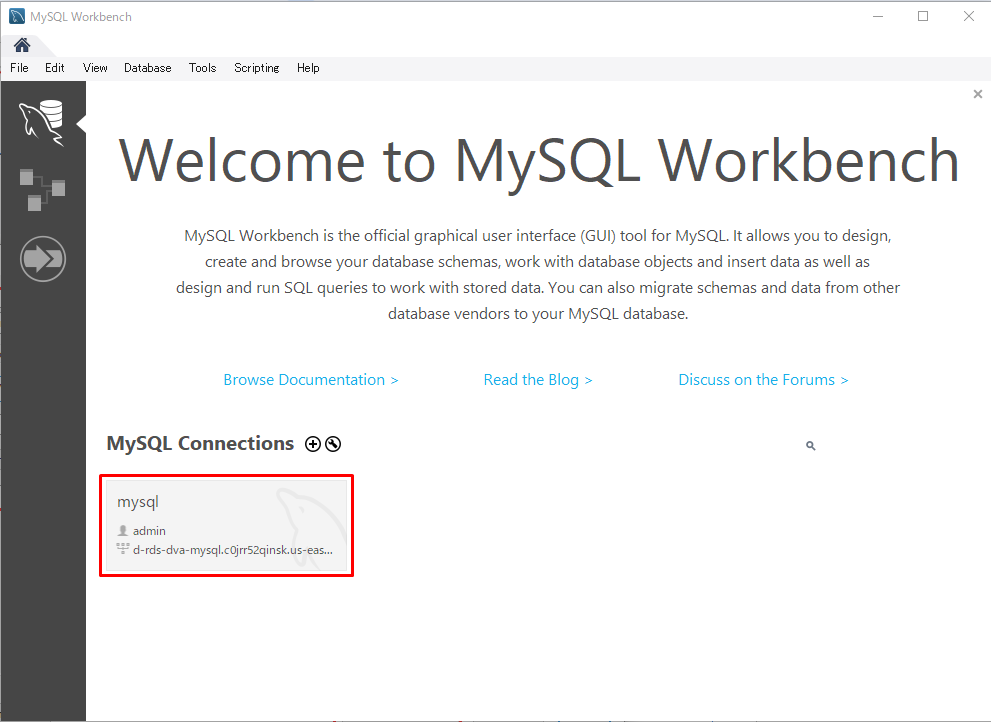Image resolution: width=991 pixels, height=722 pixels.
Task: Open the Tools menu
Action: click(x=202, y=68)
